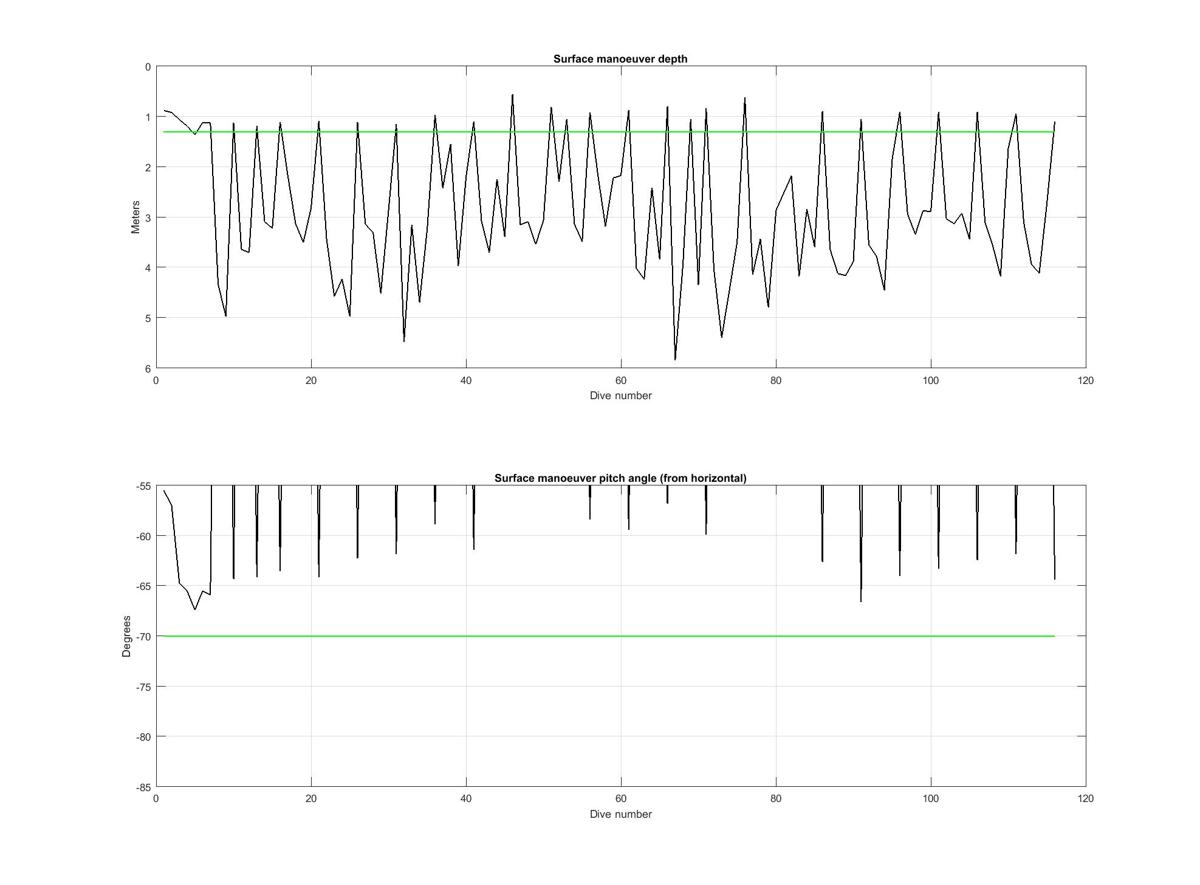Click the 120 tick below the pitch angle plot

[1086, 799]
